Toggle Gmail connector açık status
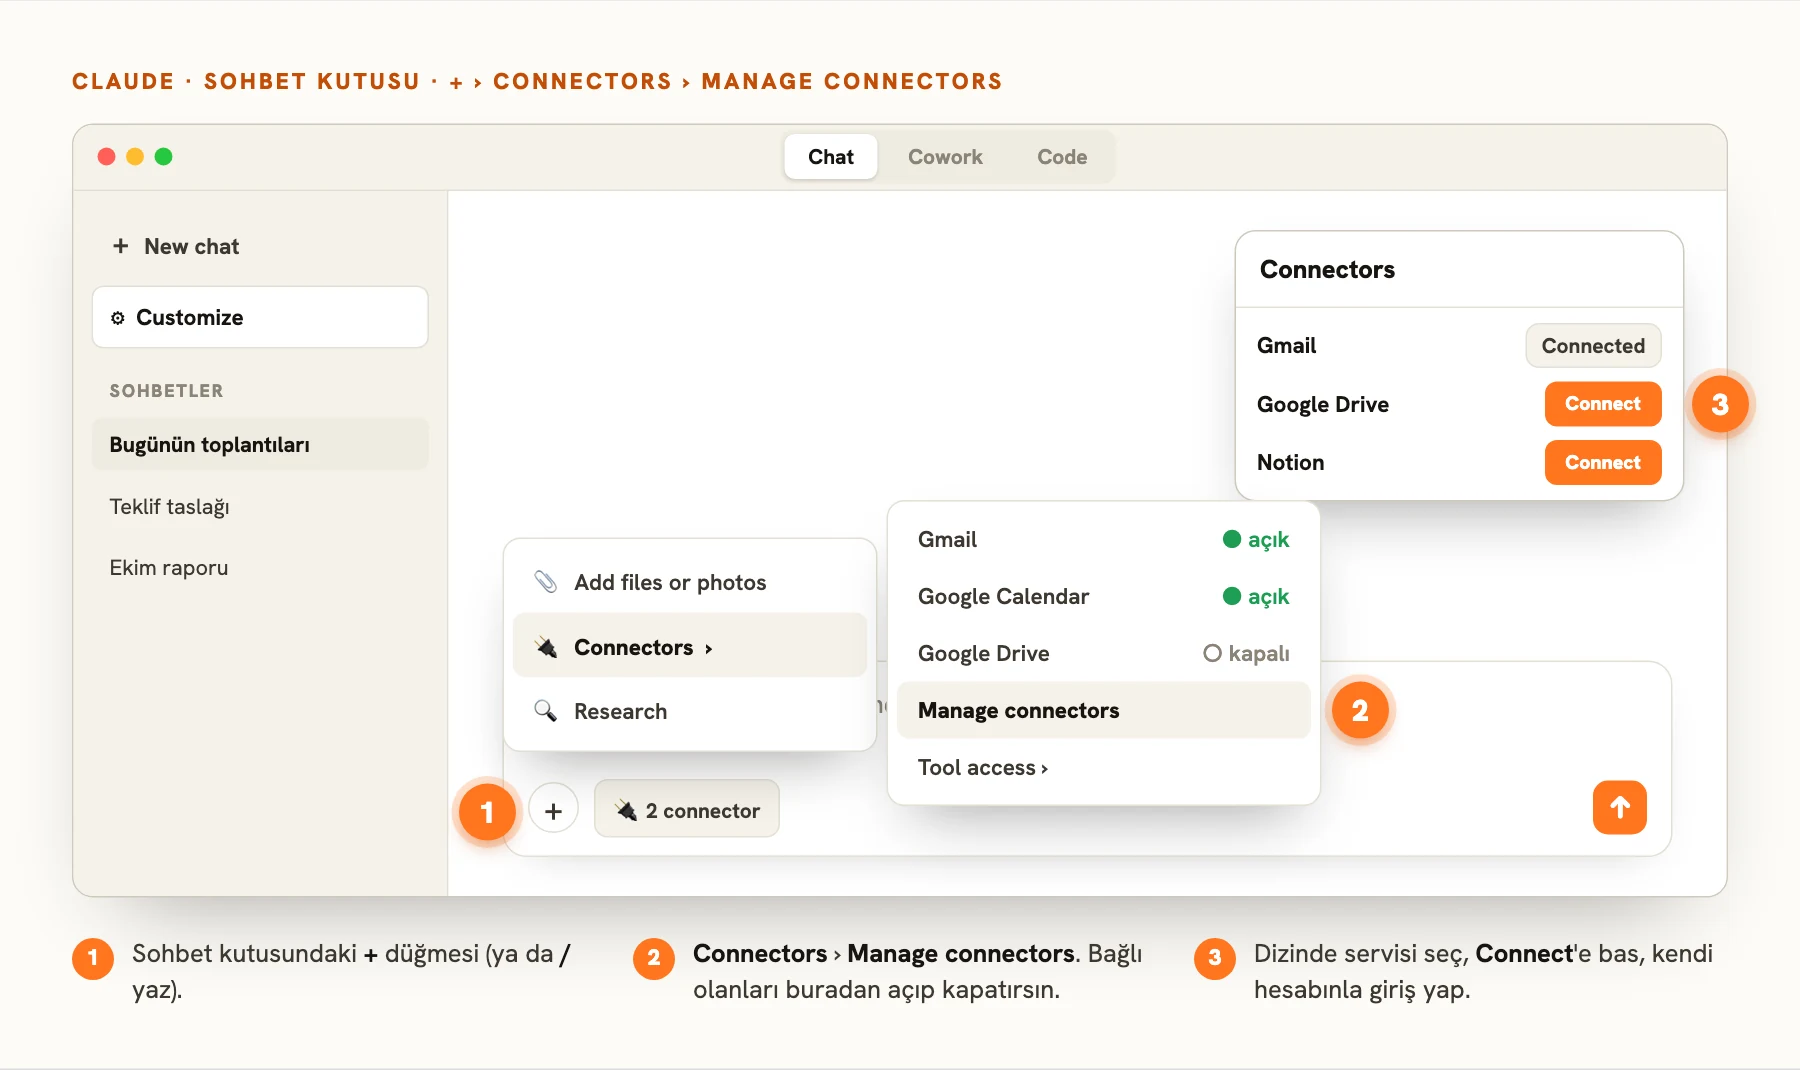The image size is (1800, 1070). click(1256, 540)
